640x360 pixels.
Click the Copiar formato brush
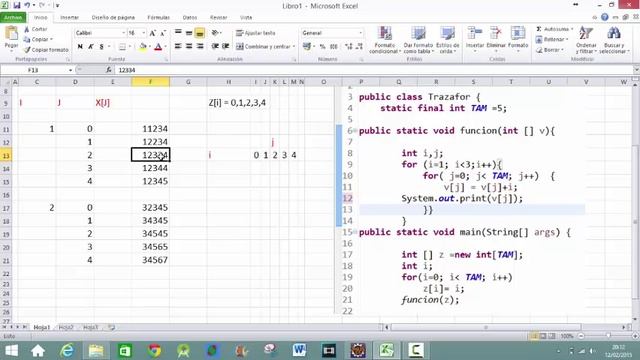point(27,50)
